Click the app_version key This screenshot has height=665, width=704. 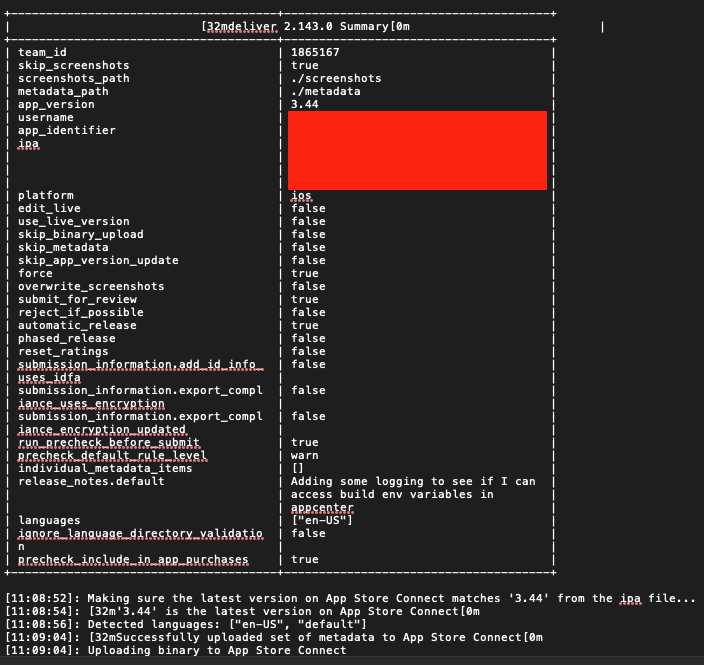point(56,105)
